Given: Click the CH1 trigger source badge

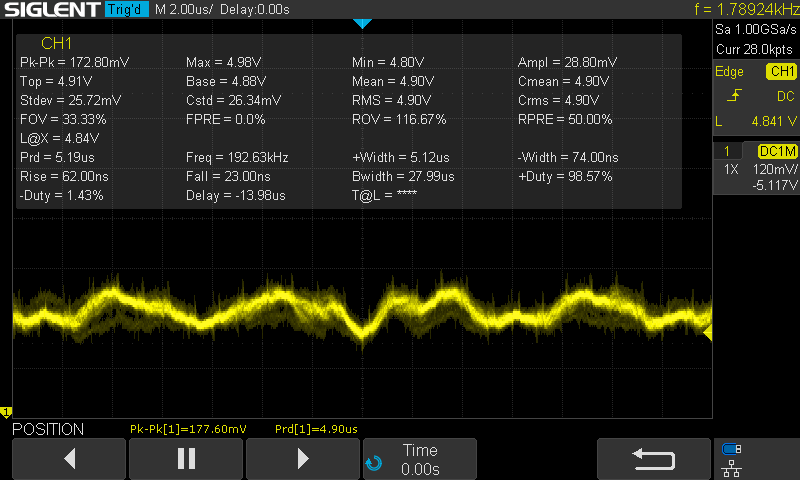Looking at the screenshot, I should click(x=782, y=71).
